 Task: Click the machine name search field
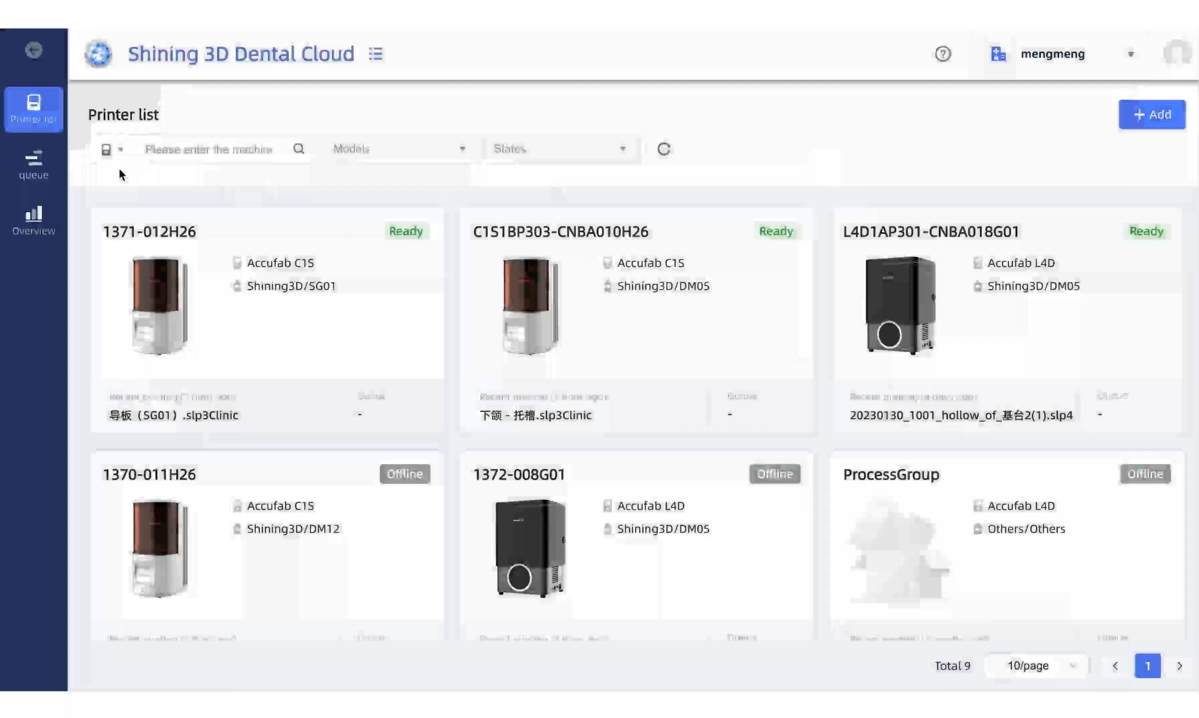click(x=210, y=149)
